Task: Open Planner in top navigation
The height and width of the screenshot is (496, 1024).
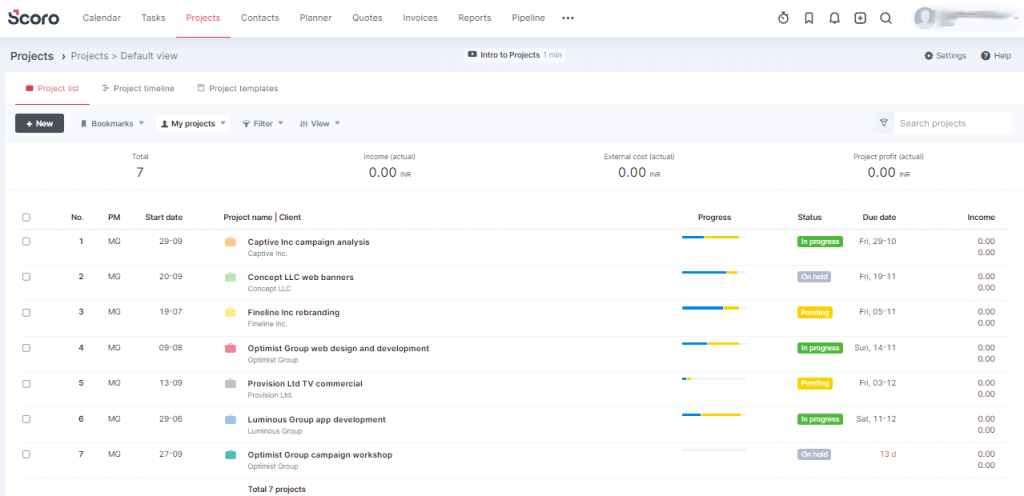Action: tap(315, 18)
